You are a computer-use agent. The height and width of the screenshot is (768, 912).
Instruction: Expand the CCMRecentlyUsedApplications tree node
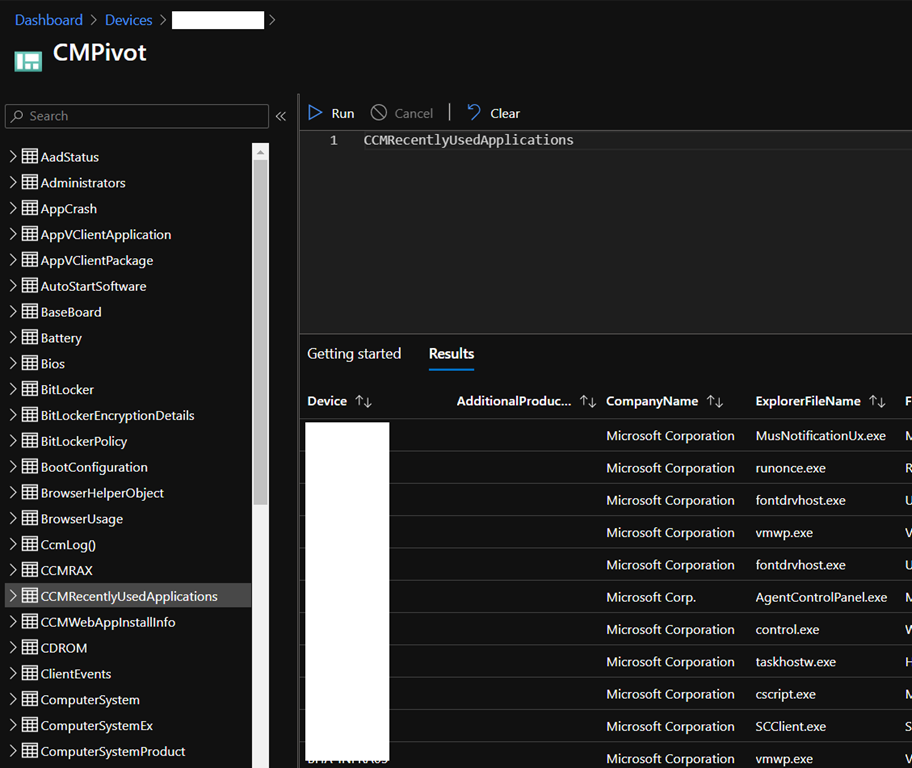(13, 596)
